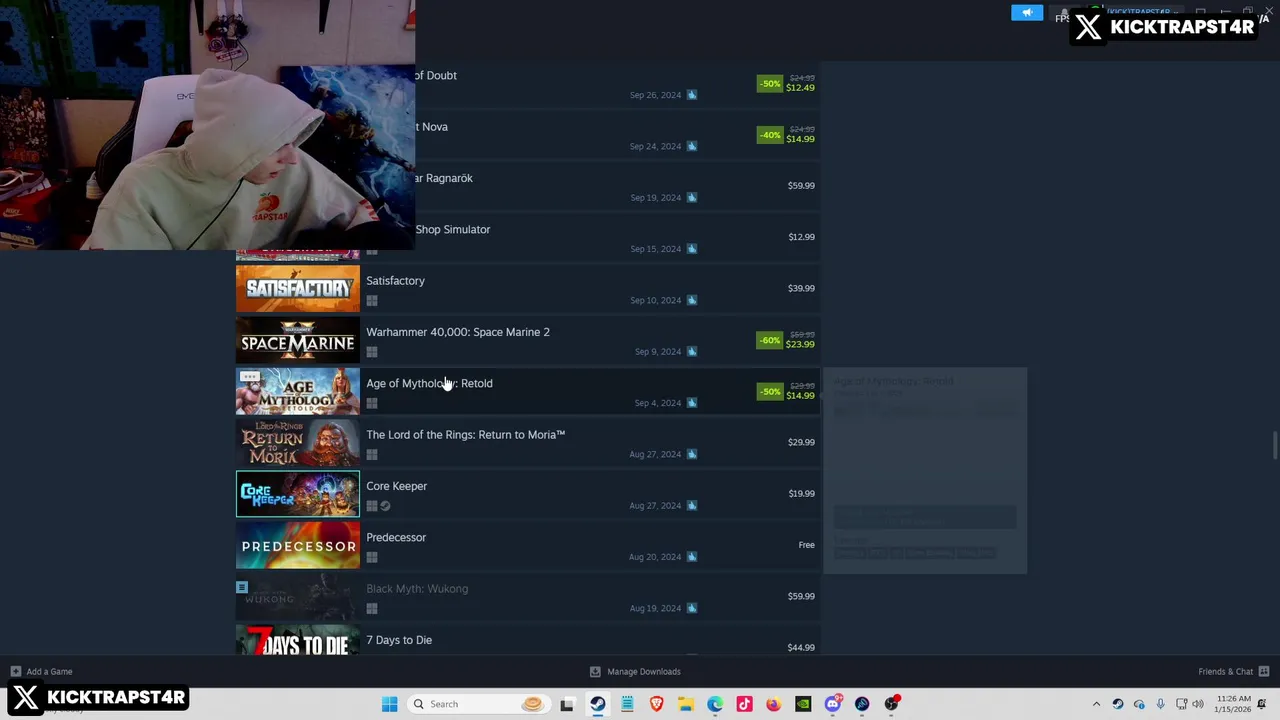Click the Steam page vertical scrollbar thumb
This screenshot has width=1280, height=720.
point(1275,446)
